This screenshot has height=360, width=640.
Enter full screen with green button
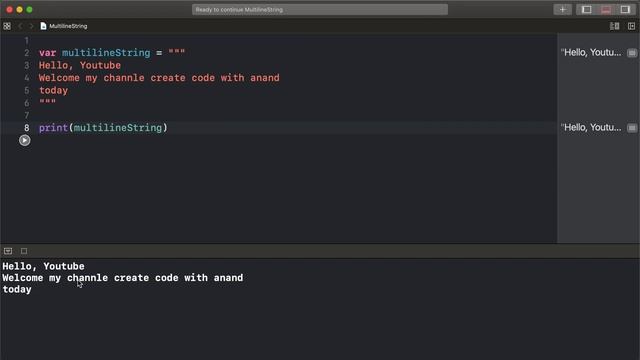[x=29, y=9]
